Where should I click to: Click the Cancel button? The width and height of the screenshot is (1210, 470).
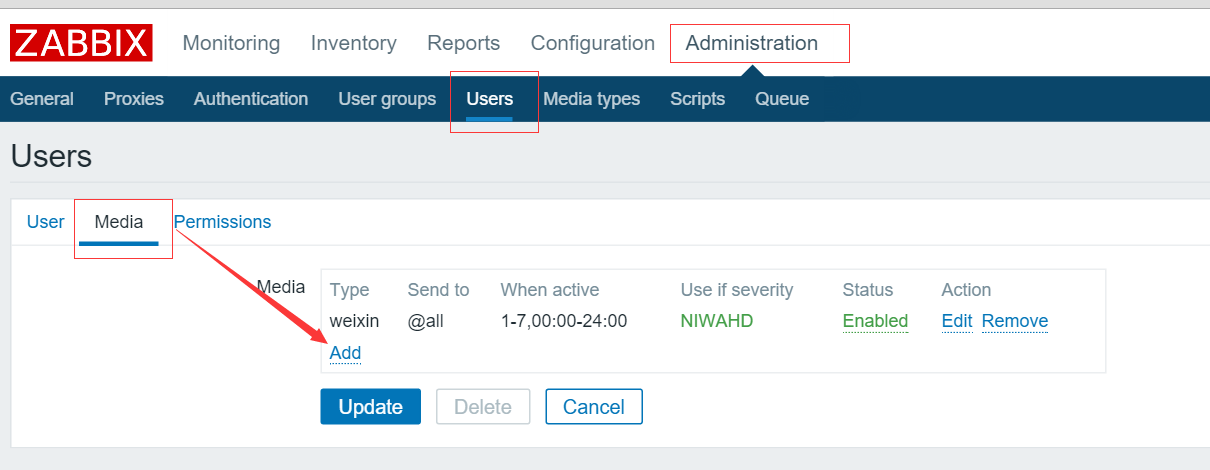pos(594,407)
